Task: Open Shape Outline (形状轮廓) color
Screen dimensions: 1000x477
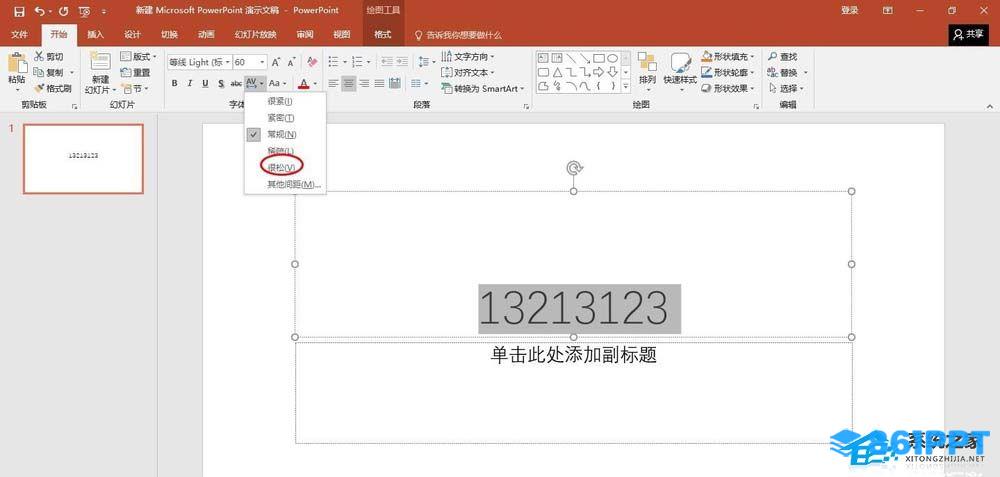Action: tap(728, 73)
